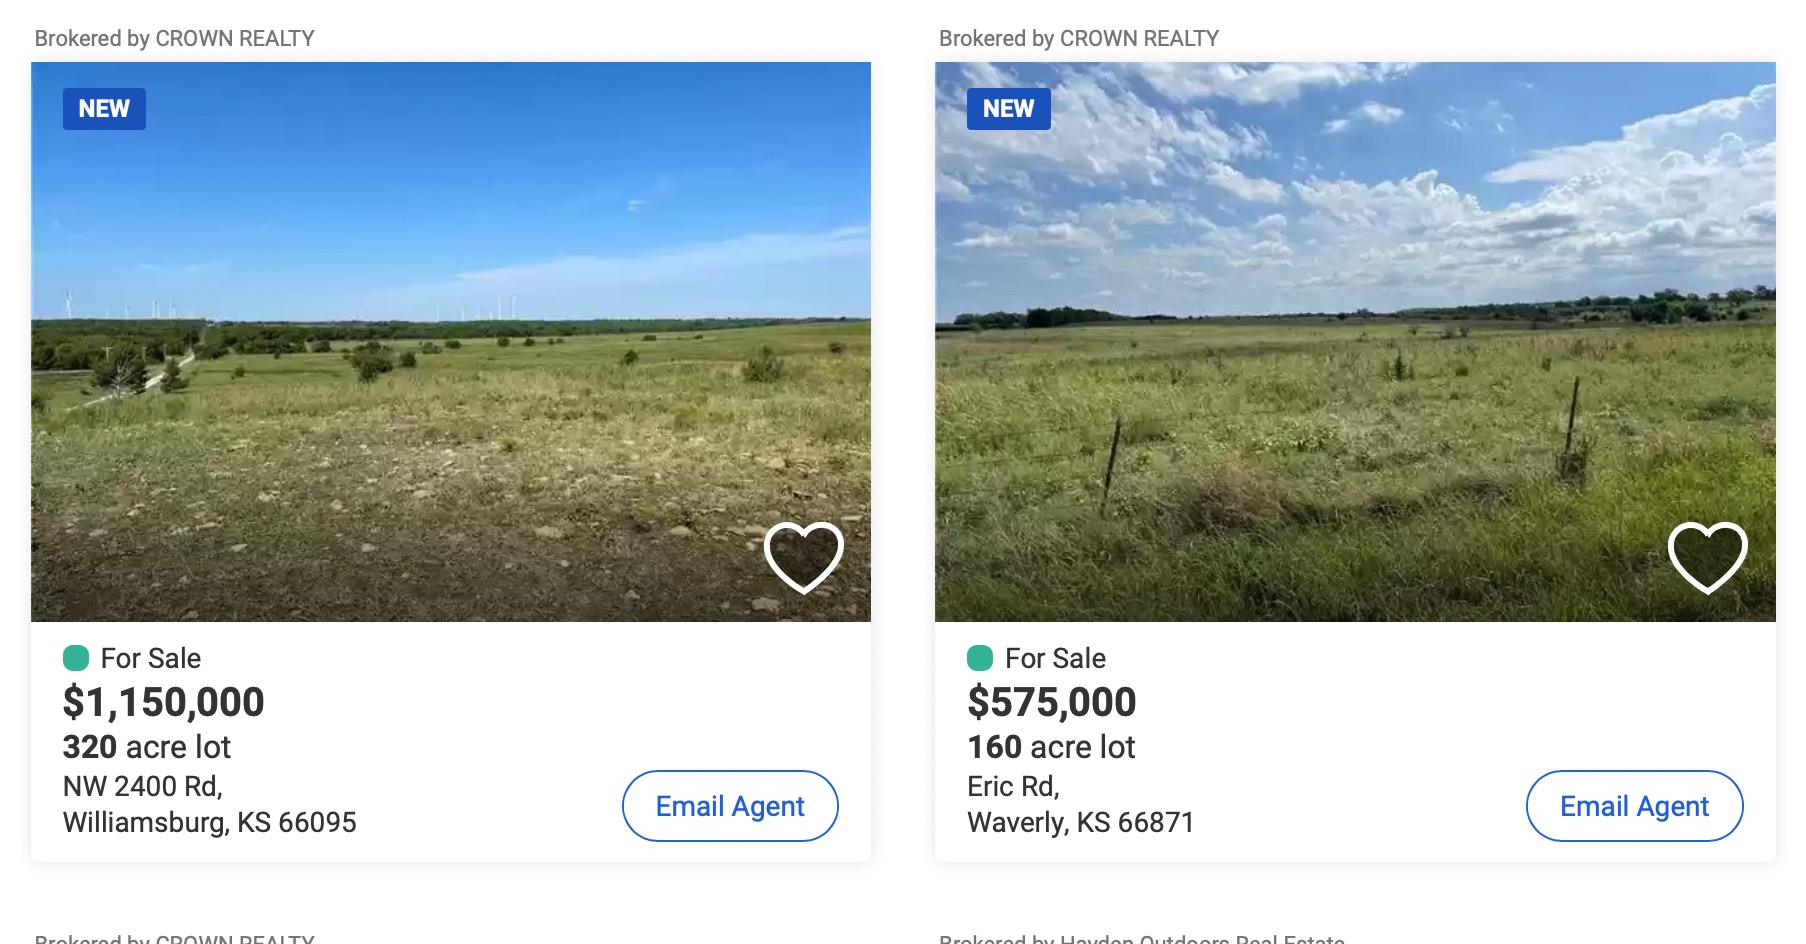Open the Waverly pasture photo
This screenshot has width=1806, height=944.
click(x=1354, y=340)
